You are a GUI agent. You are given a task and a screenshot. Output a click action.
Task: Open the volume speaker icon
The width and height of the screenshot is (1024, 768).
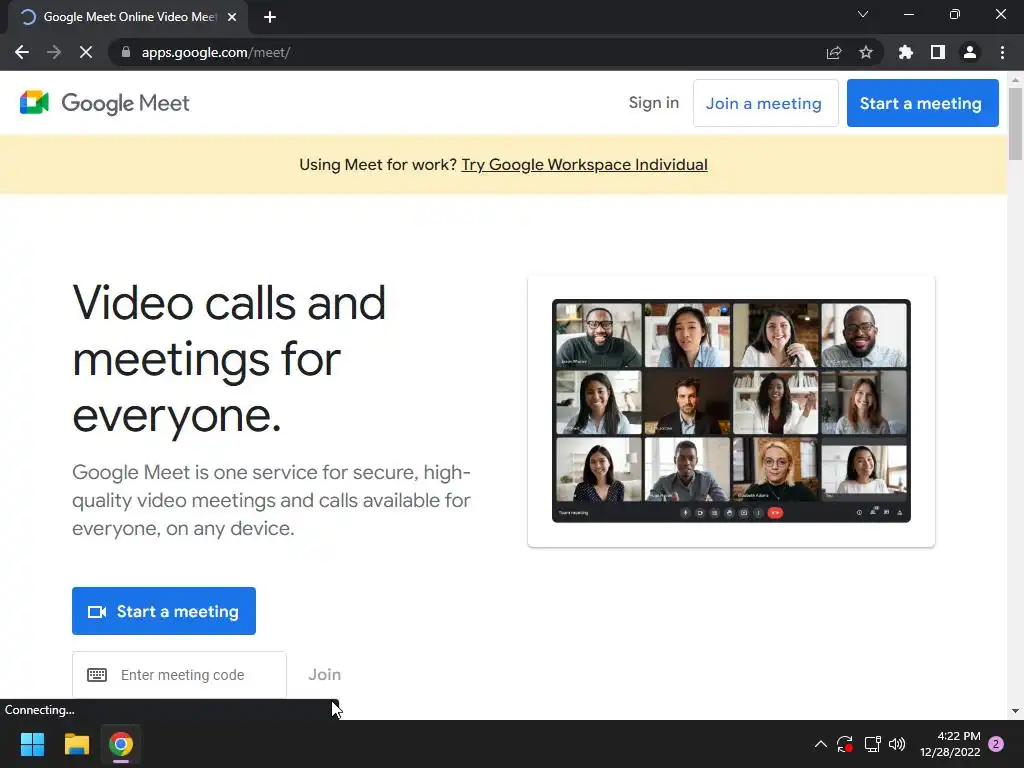point(897,744)
